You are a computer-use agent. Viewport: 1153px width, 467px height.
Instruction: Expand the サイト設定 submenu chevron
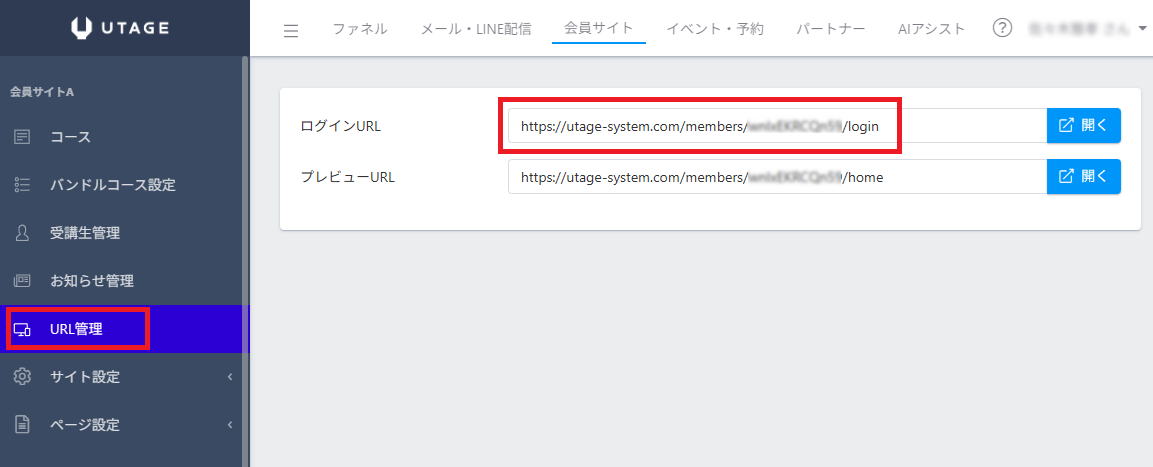point(230,377)
